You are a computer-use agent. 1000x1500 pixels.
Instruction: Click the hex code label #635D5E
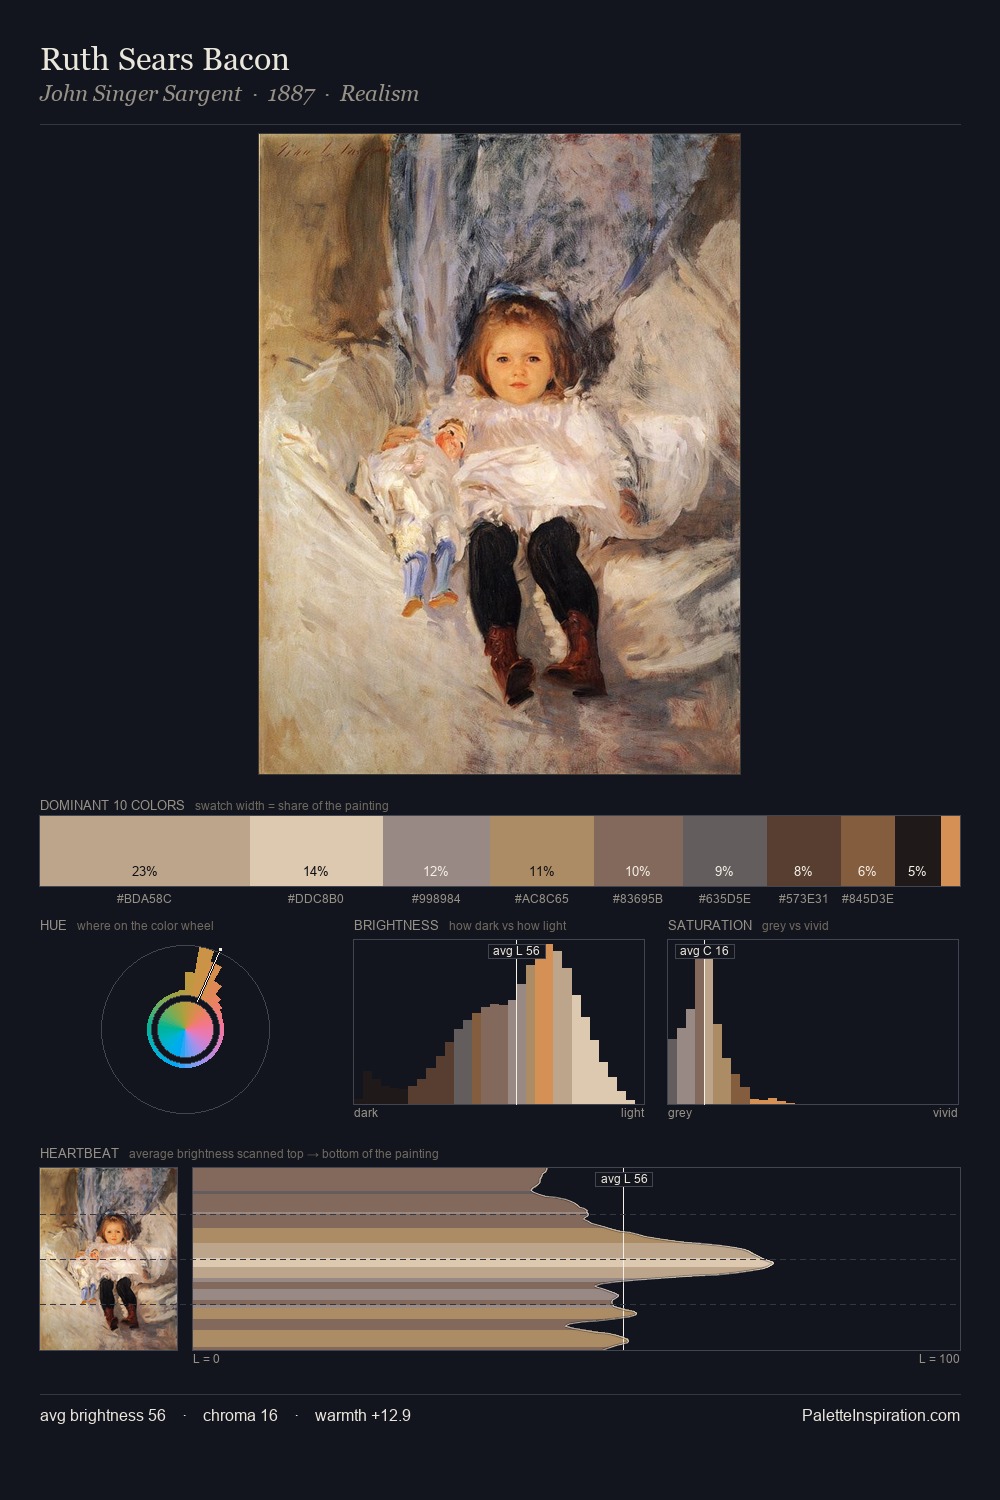[x=725, y=899]
